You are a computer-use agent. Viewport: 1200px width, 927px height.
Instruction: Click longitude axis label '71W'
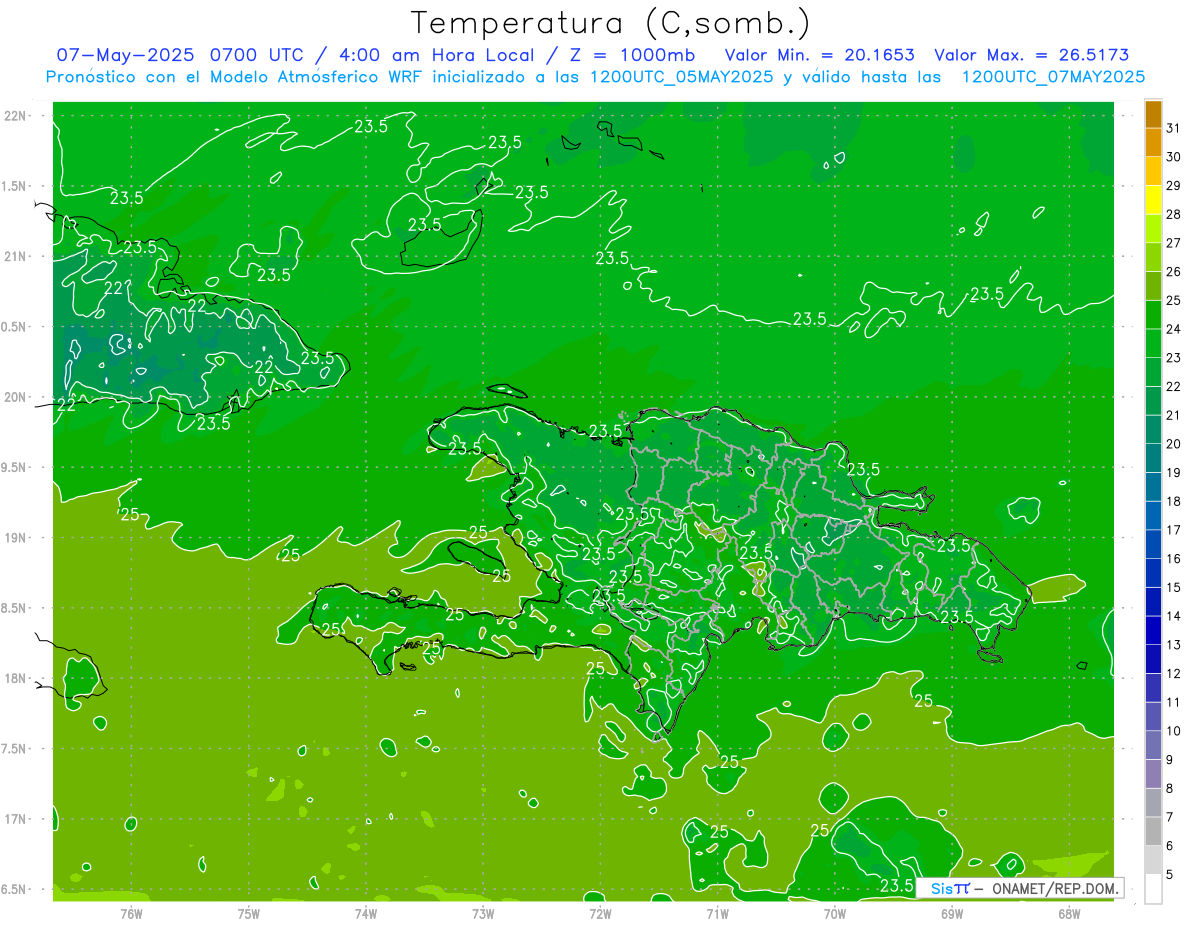click(x=717, y=913)
